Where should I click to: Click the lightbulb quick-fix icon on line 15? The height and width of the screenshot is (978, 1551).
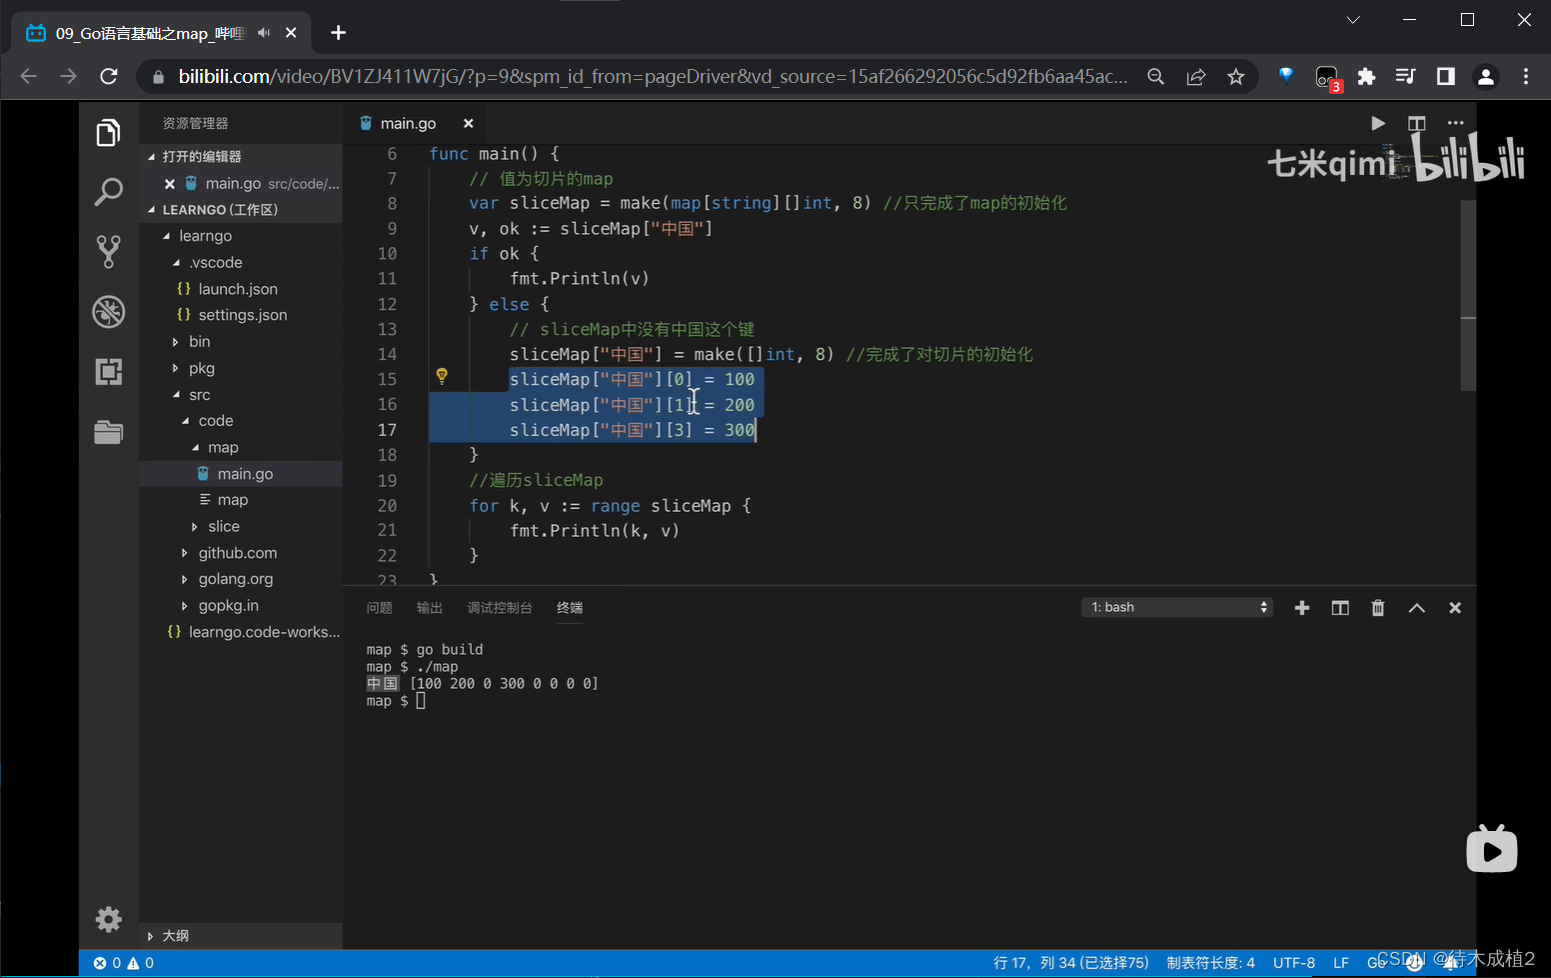click(442, 376)
